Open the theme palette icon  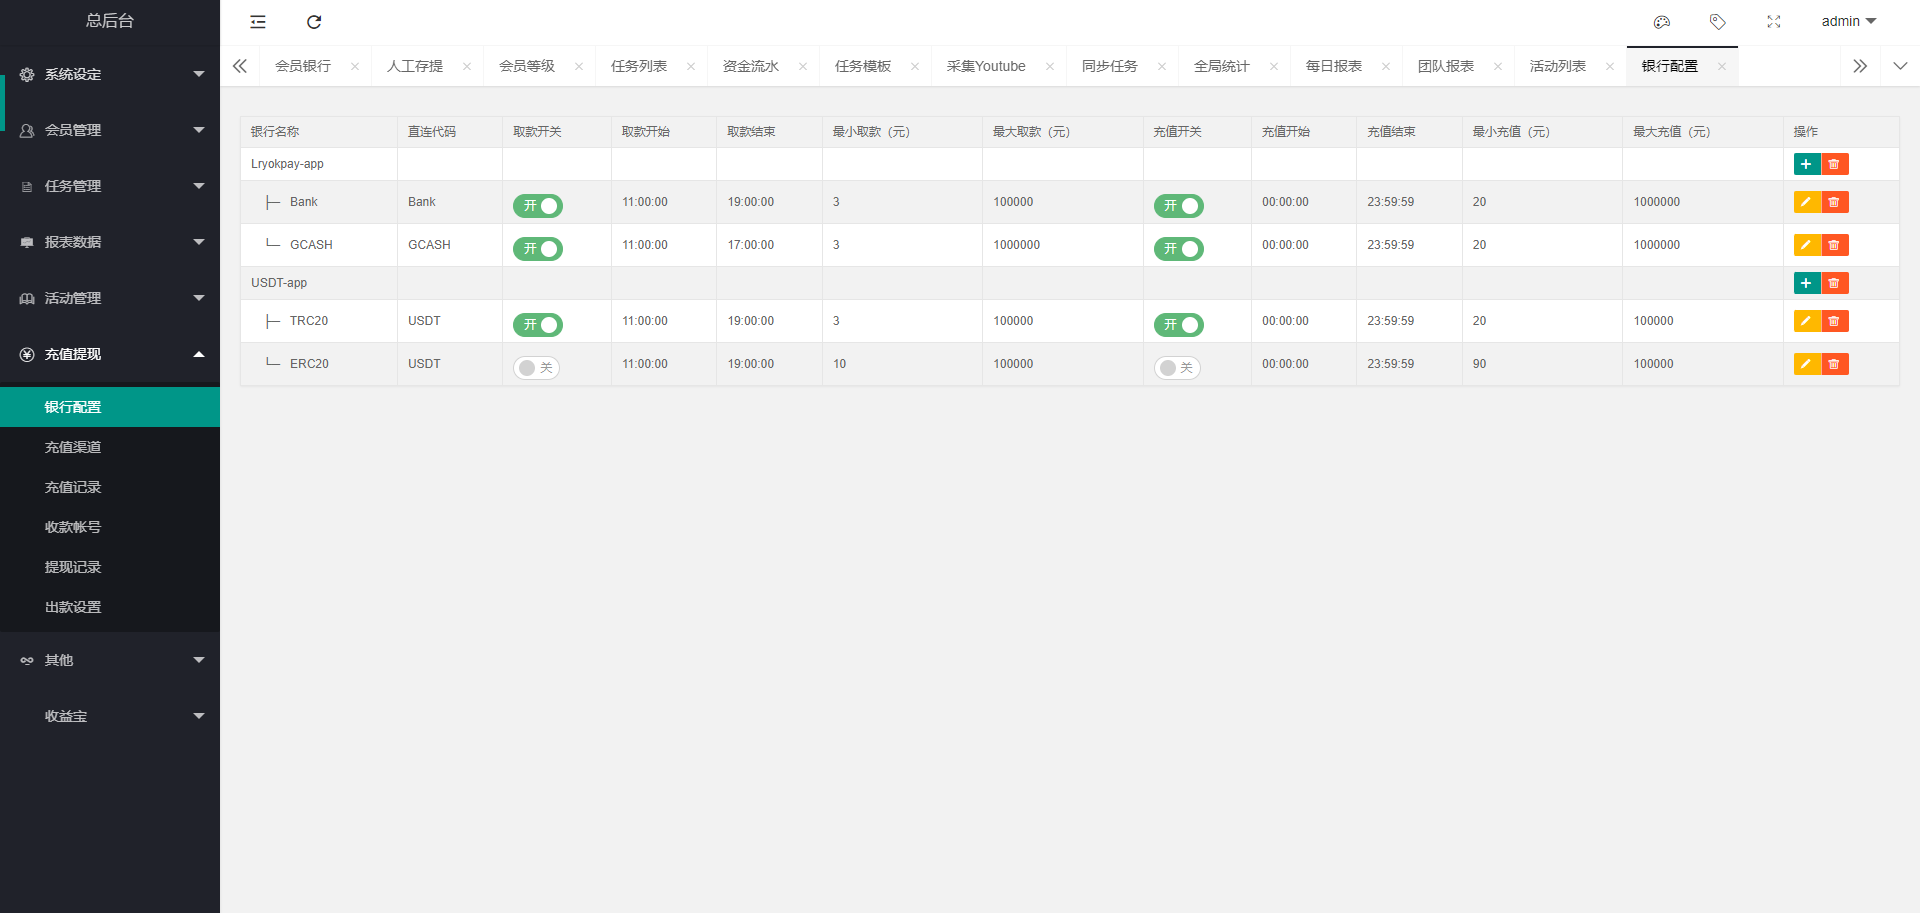(1662, 22)
